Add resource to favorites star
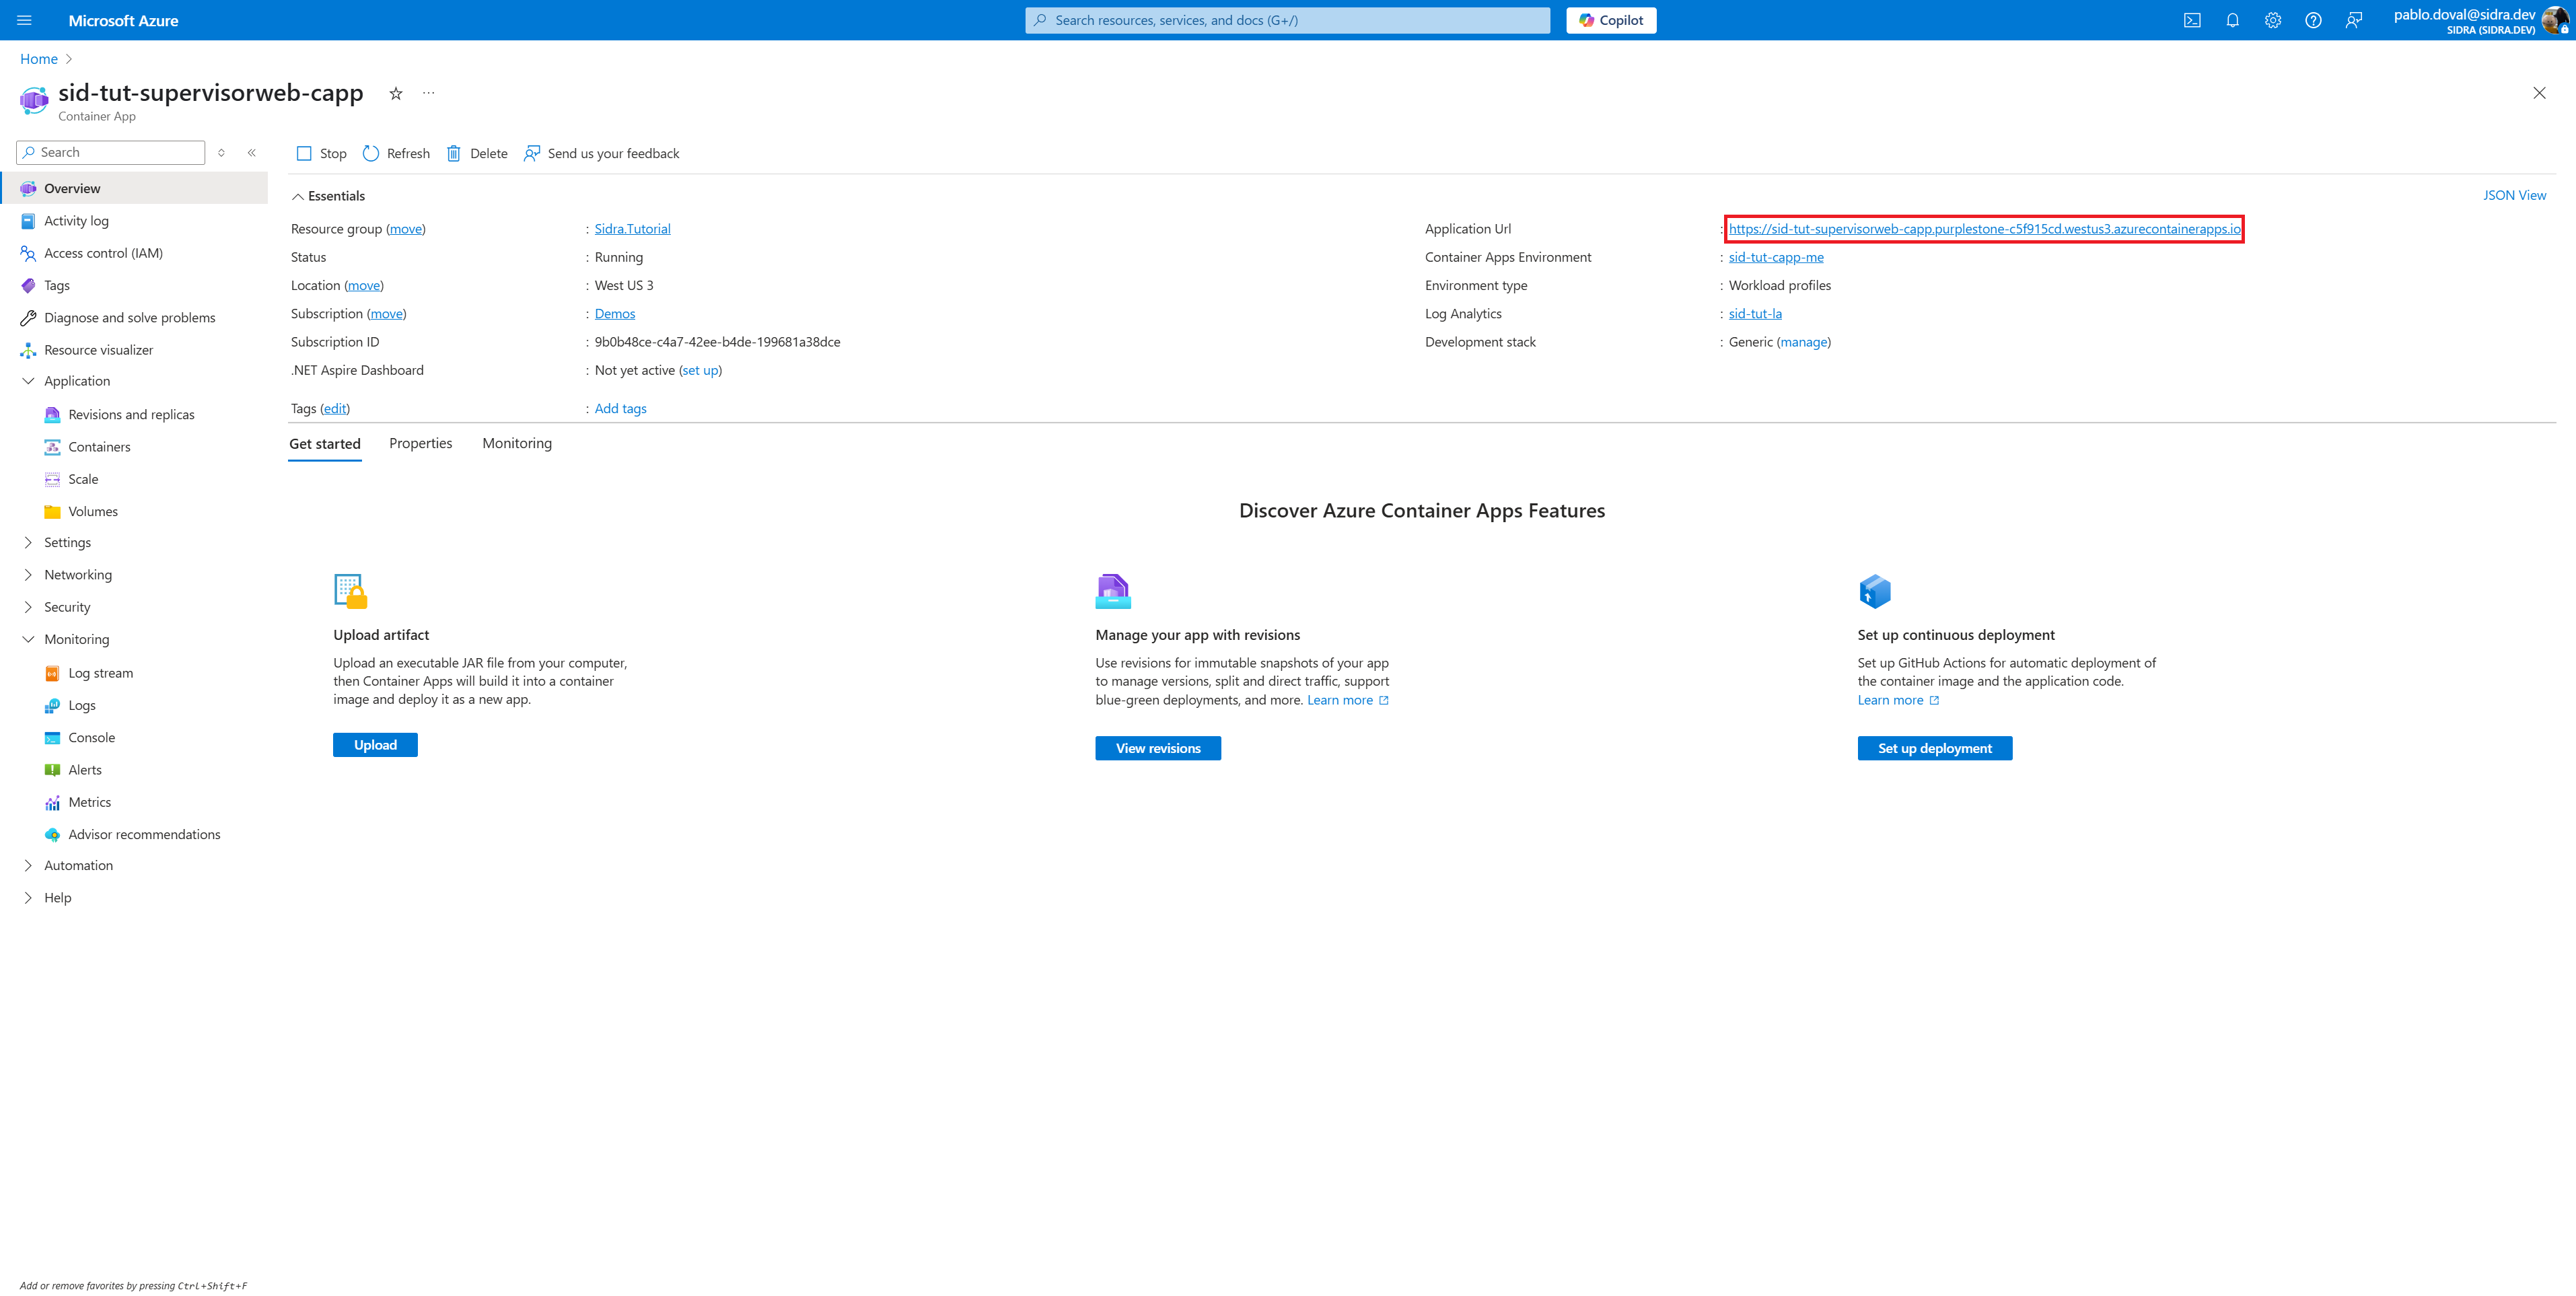 396,93
